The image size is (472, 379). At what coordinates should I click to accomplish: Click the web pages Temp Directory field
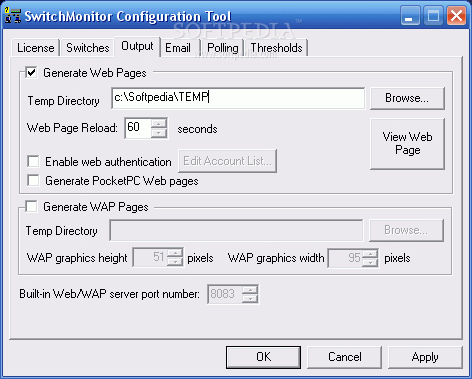tap(238, 98)
